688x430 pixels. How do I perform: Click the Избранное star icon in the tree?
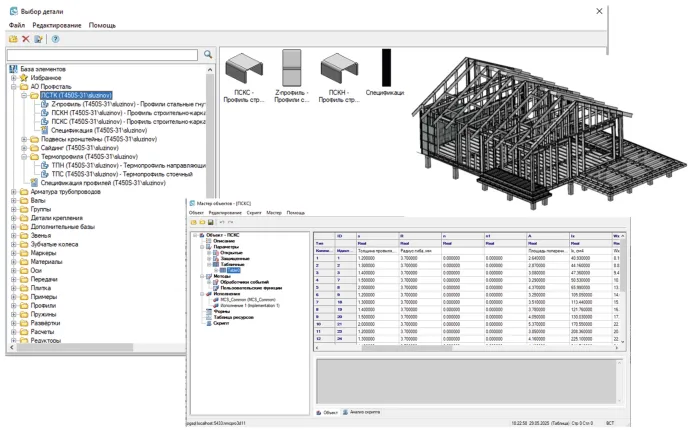tap(24, 78)
